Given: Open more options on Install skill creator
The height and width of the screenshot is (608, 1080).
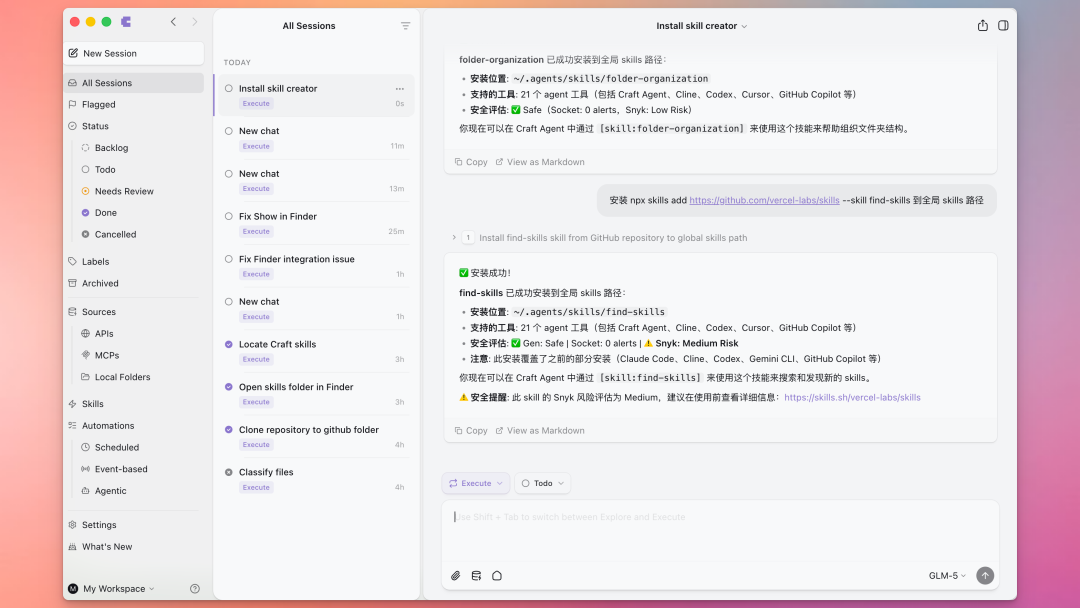Looking at the screenshot, I should (399, 89).
